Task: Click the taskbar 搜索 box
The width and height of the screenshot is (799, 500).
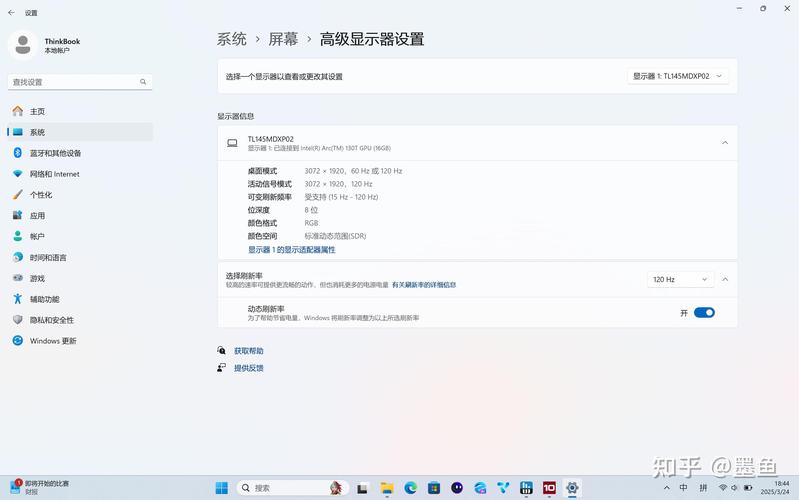Action: pyautogui.click(x=292, y=488)
